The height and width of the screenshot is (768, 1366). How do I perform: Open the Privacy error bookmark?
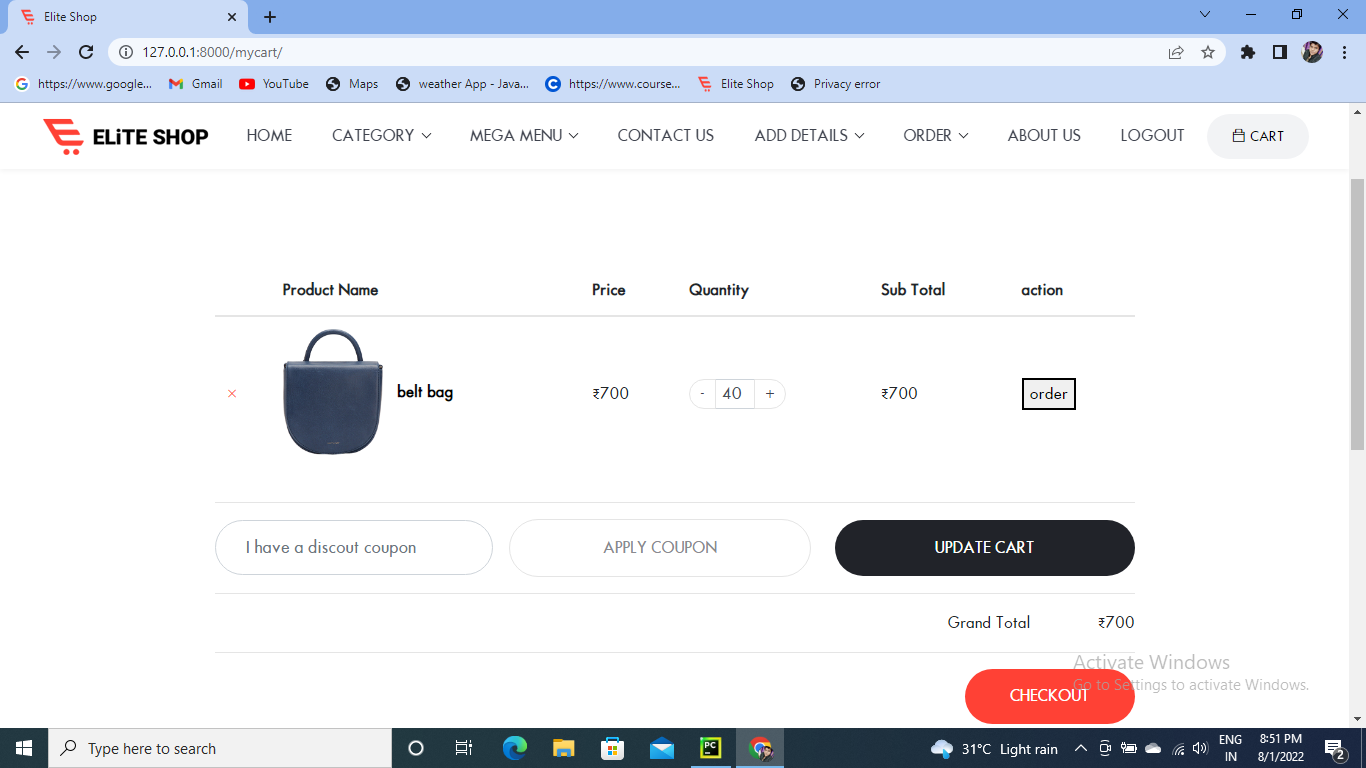[x=835, y=84]
